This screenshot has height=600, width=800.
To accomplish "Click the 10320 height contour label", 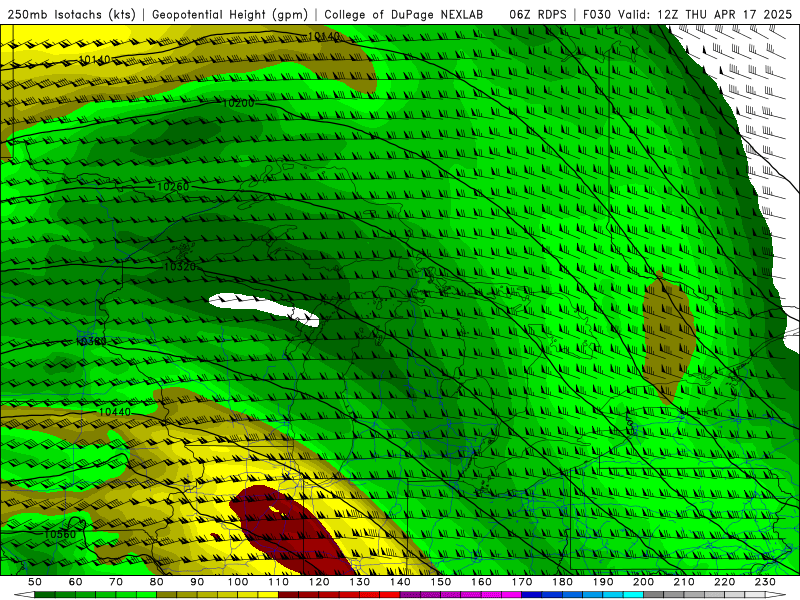I will coord(180,266).
